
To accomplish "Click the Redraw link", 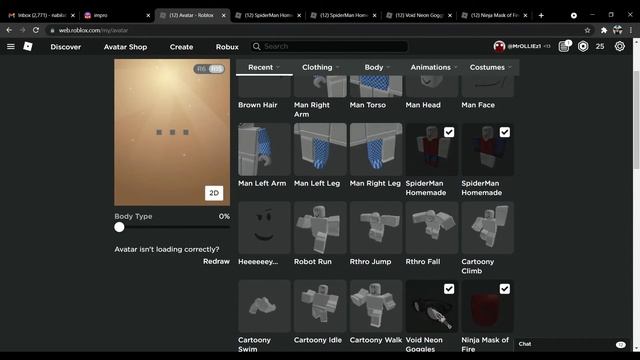I will [216, 261].
